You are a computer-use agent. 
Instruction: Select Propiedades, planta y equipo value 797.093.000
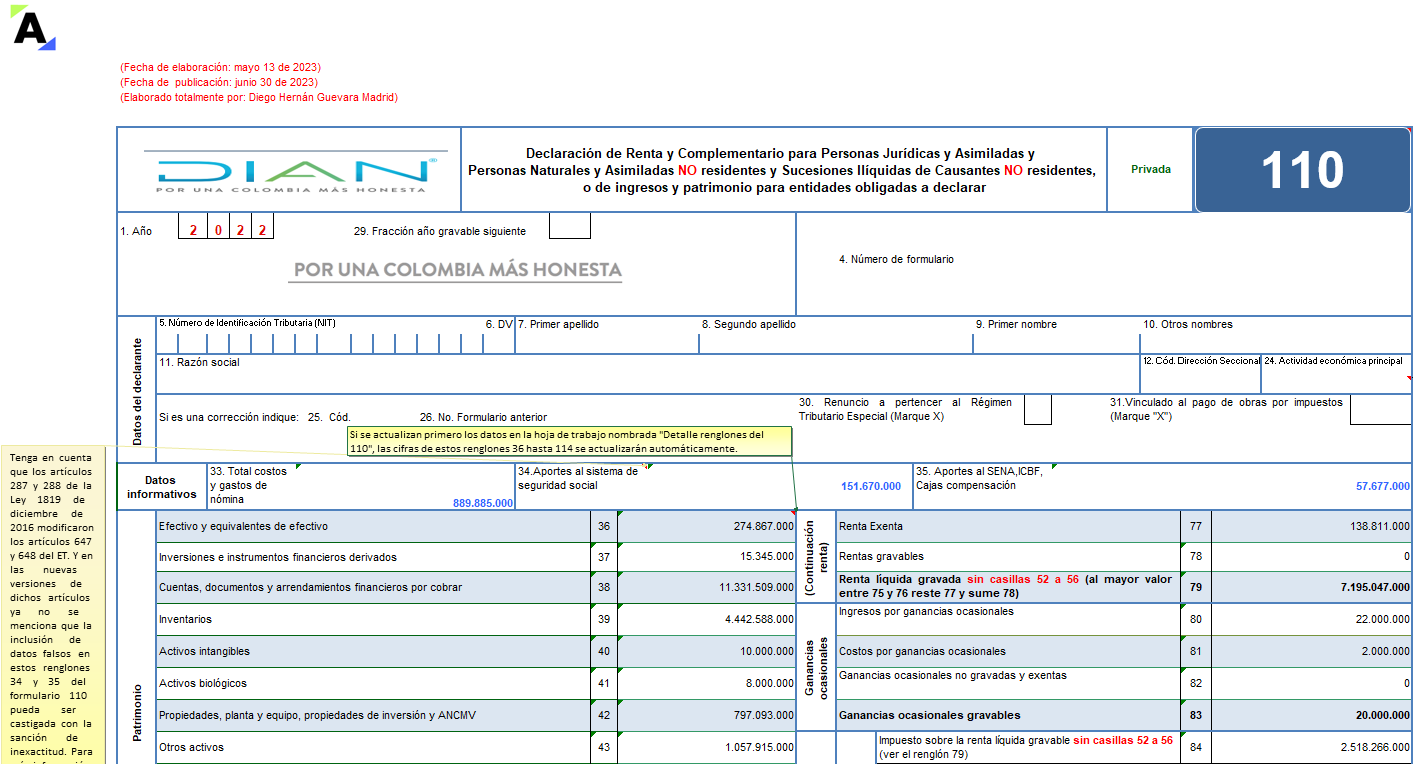[x=705, y=716]
